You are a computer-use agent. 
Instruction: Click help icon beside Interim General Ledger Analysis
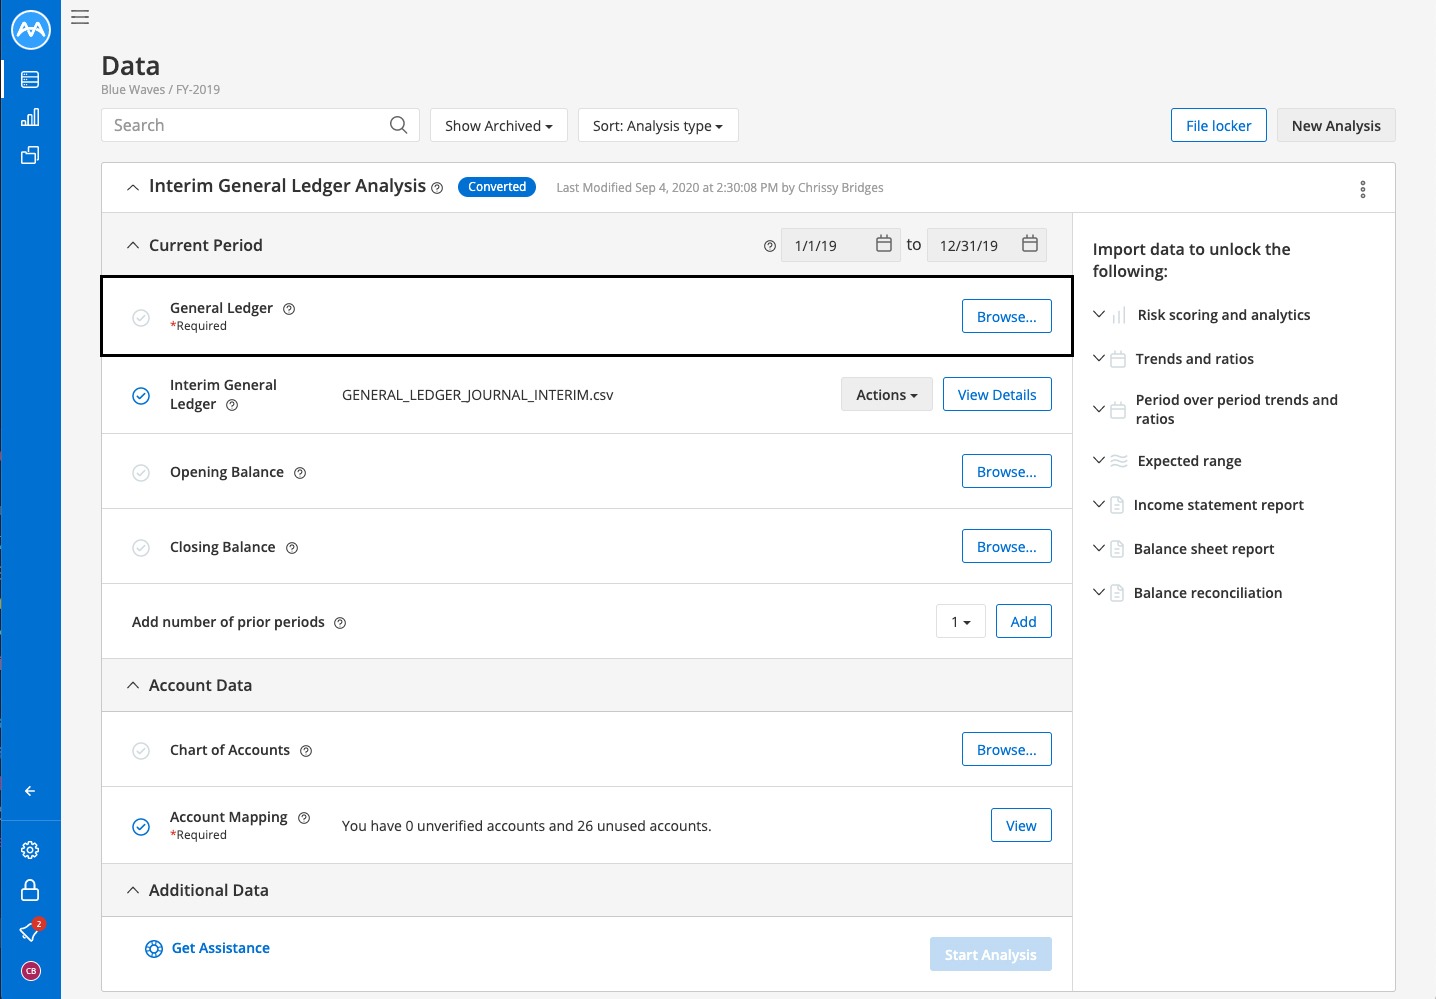click(437, 188)
